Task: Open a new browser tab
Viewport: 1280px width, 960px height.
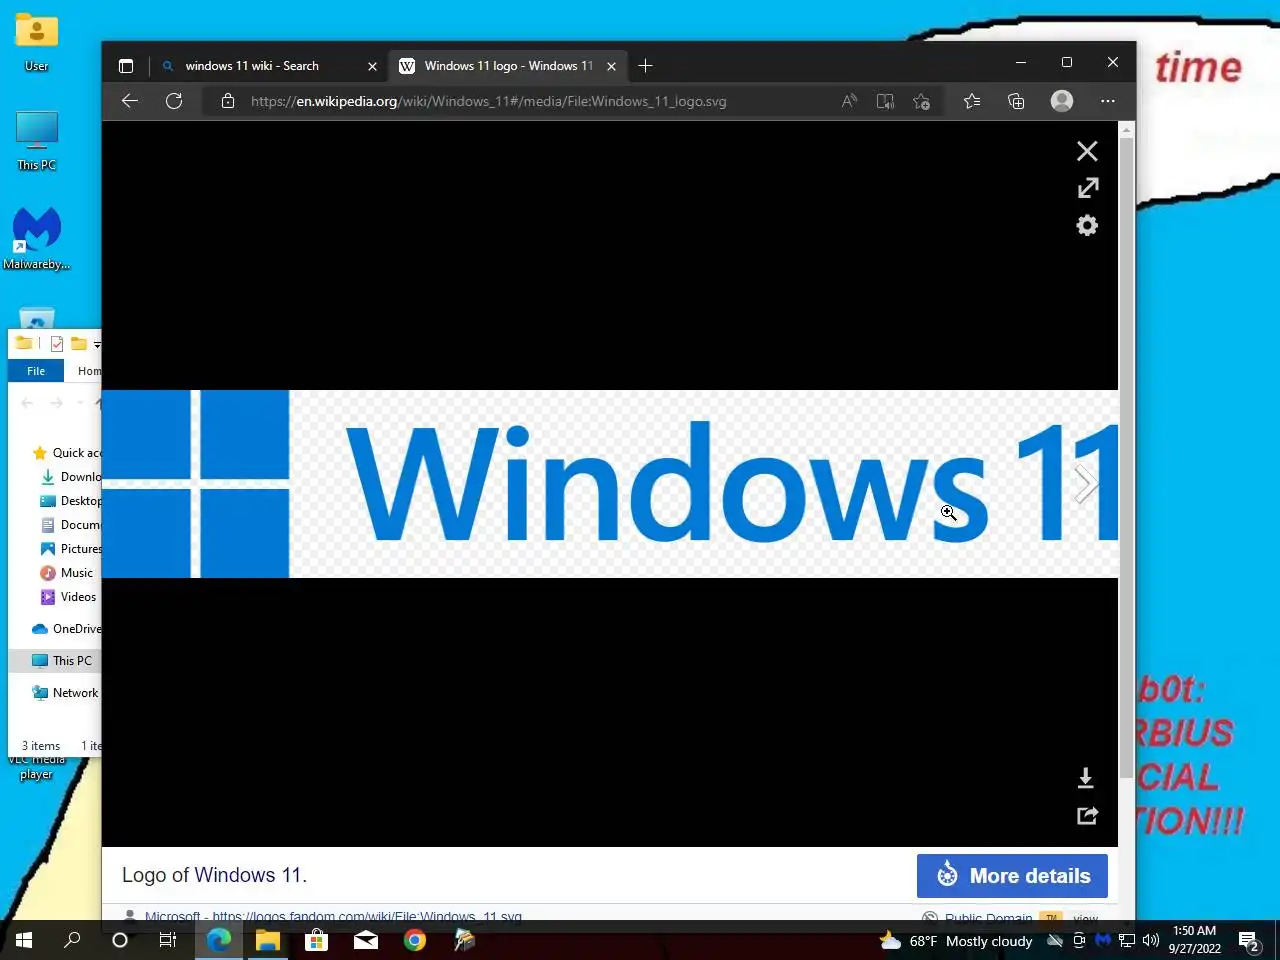Action: point(645,66)
